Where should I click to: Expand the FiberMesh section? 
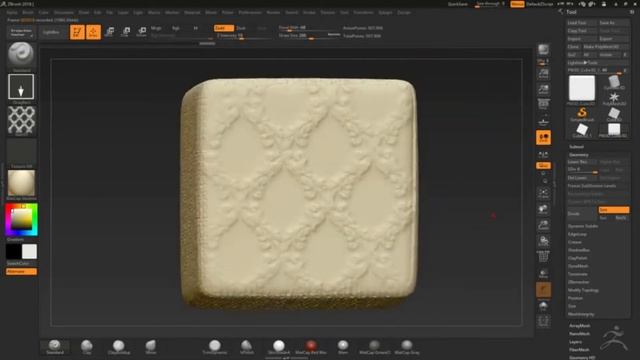click(579, 350)
